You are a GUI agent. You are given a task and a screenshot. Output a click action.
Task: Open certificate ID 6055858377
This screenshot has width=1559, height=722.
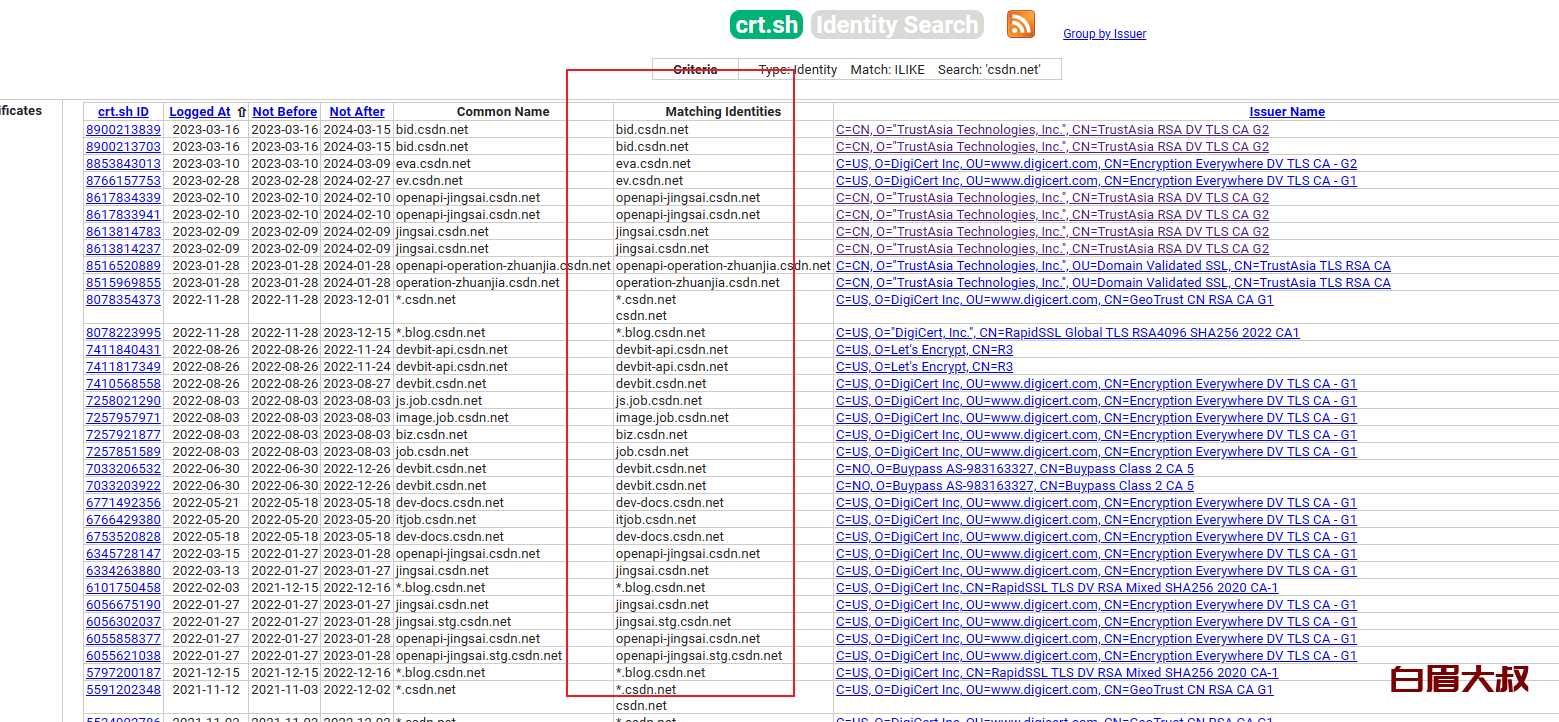(123, 639)
